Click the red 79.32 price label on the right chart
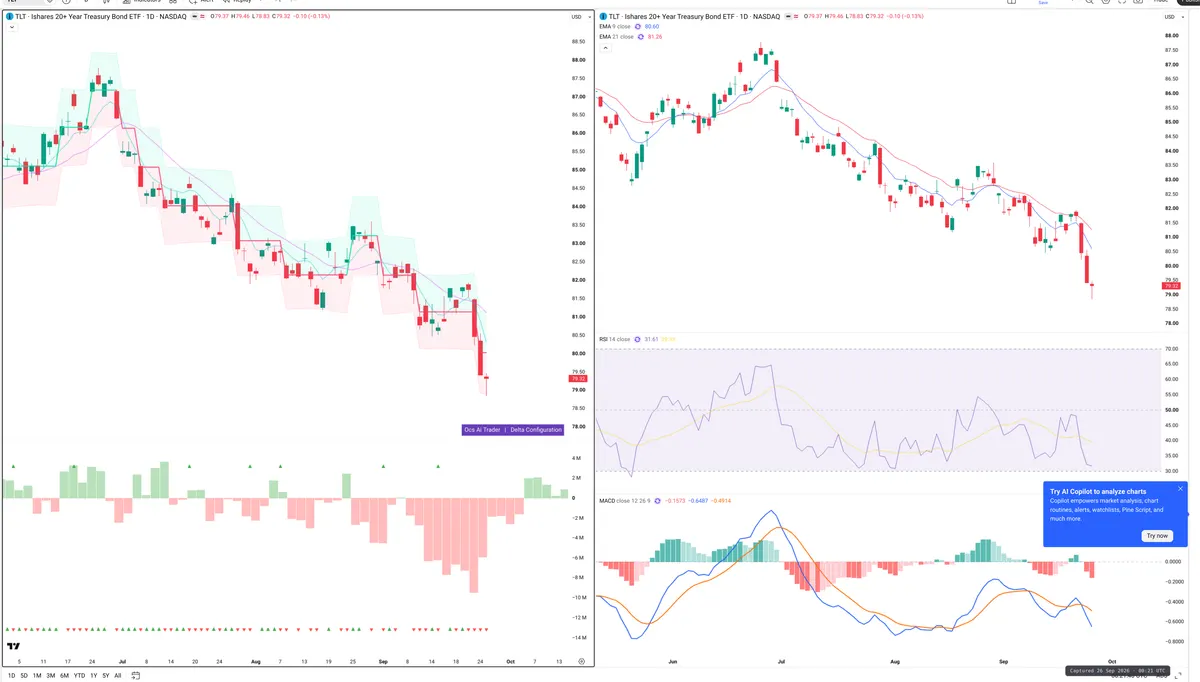 [x=1172, y=287]
